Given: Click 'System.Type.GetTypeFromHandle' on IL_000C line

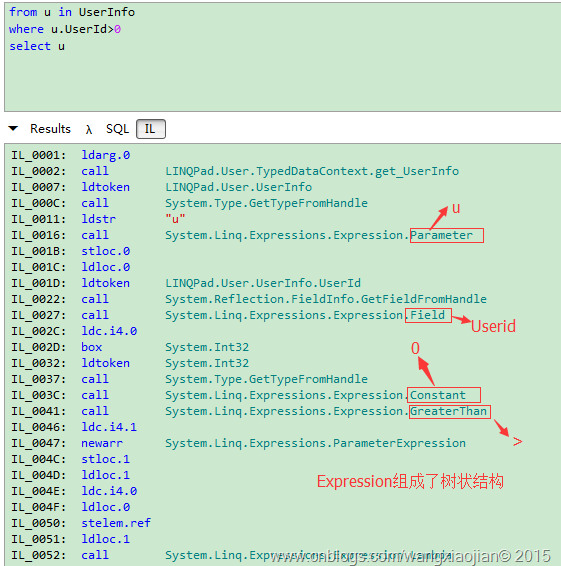Looking at the screenshot, I should (266, 203).
